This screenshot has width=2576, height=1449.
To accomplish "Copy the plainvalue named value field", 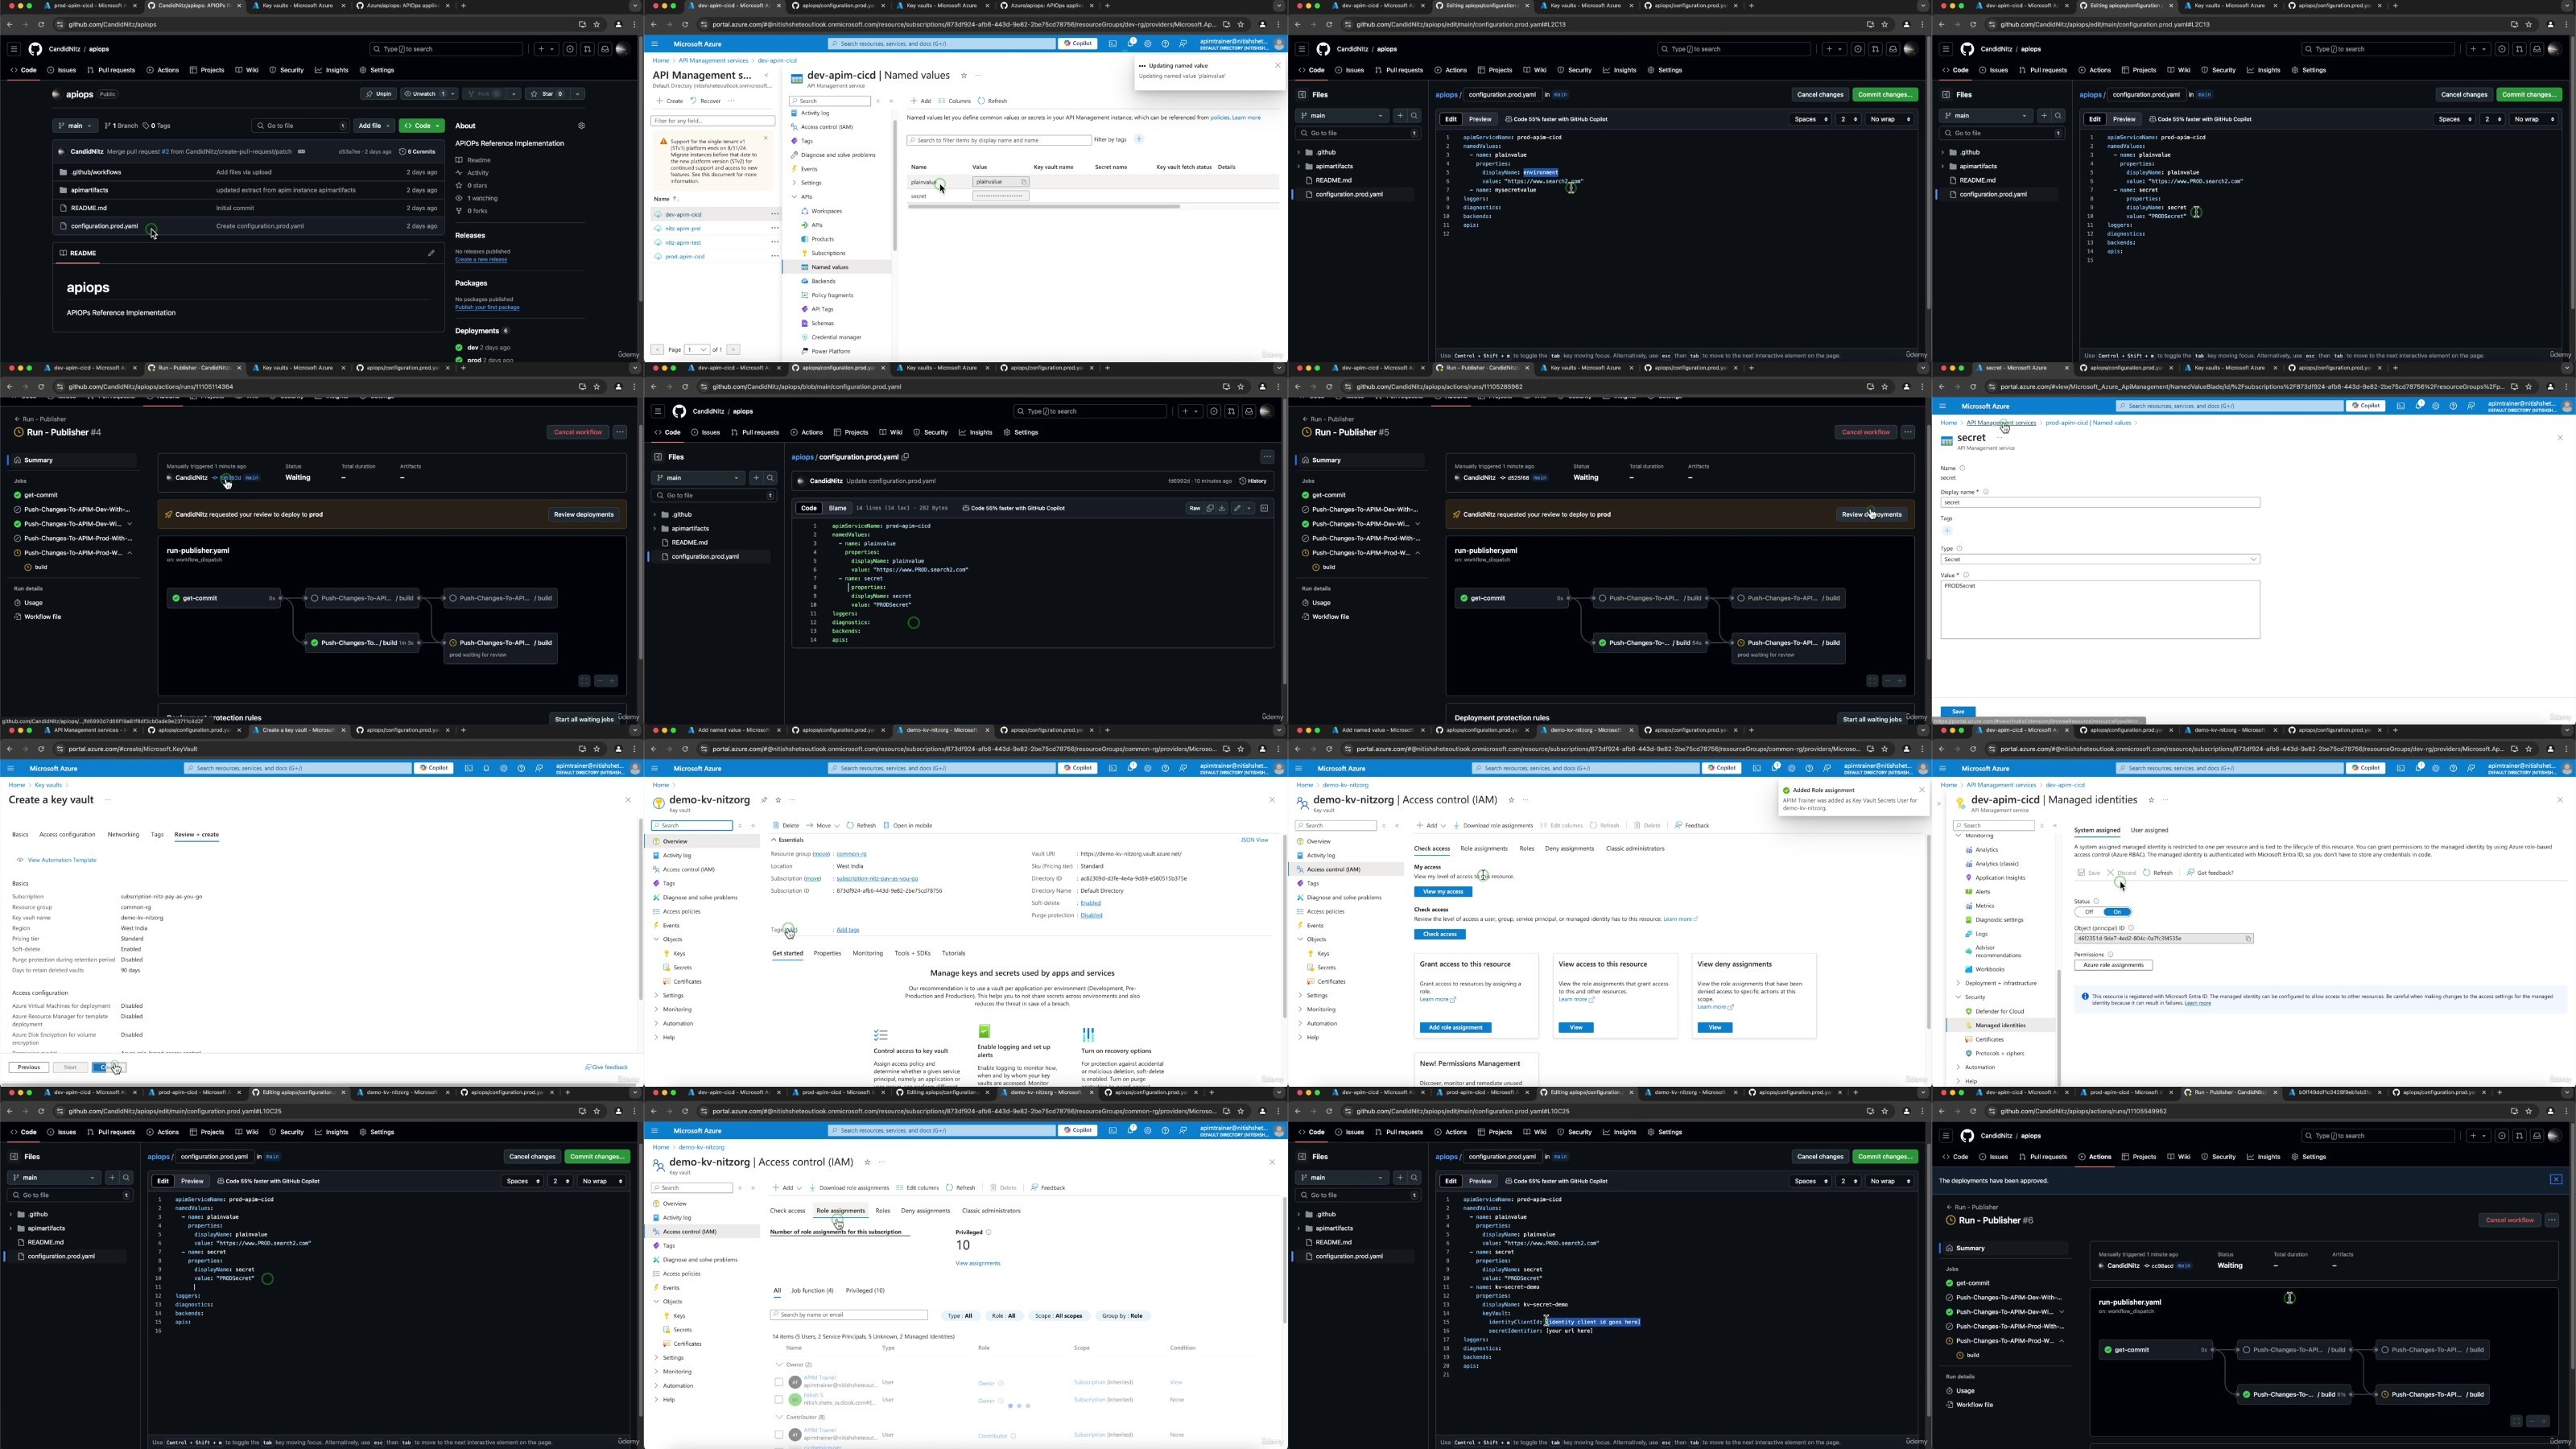I will click(1024, 182).
